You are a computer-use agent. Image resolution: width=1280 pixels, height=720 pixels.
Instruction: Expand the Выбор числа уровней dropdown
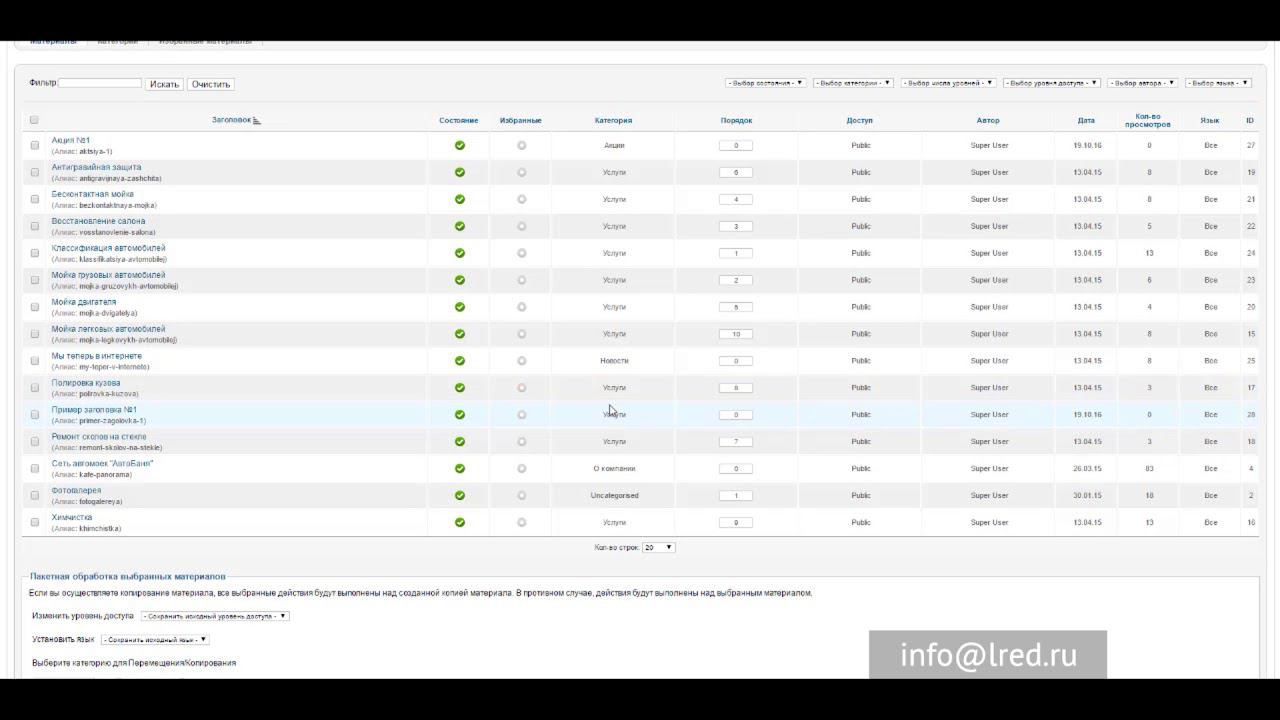click(x=948, y=83)
